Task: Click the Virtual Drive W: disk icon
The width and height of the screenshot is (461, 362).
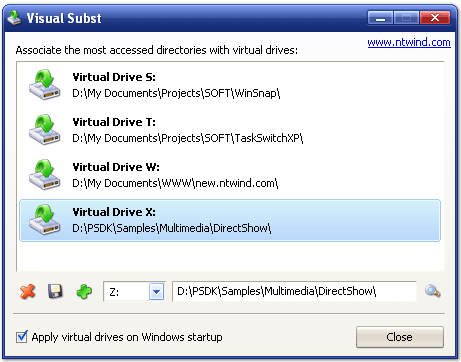Action: (x=44, y=175)
